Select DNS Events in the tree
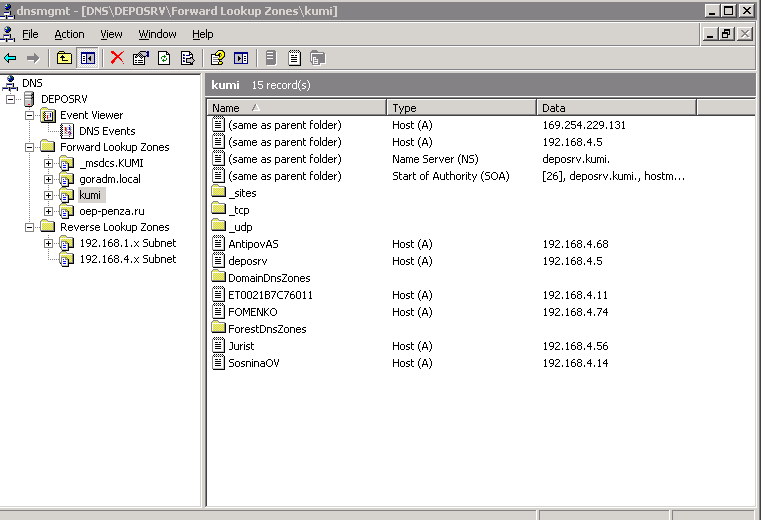 coord(107,131)
